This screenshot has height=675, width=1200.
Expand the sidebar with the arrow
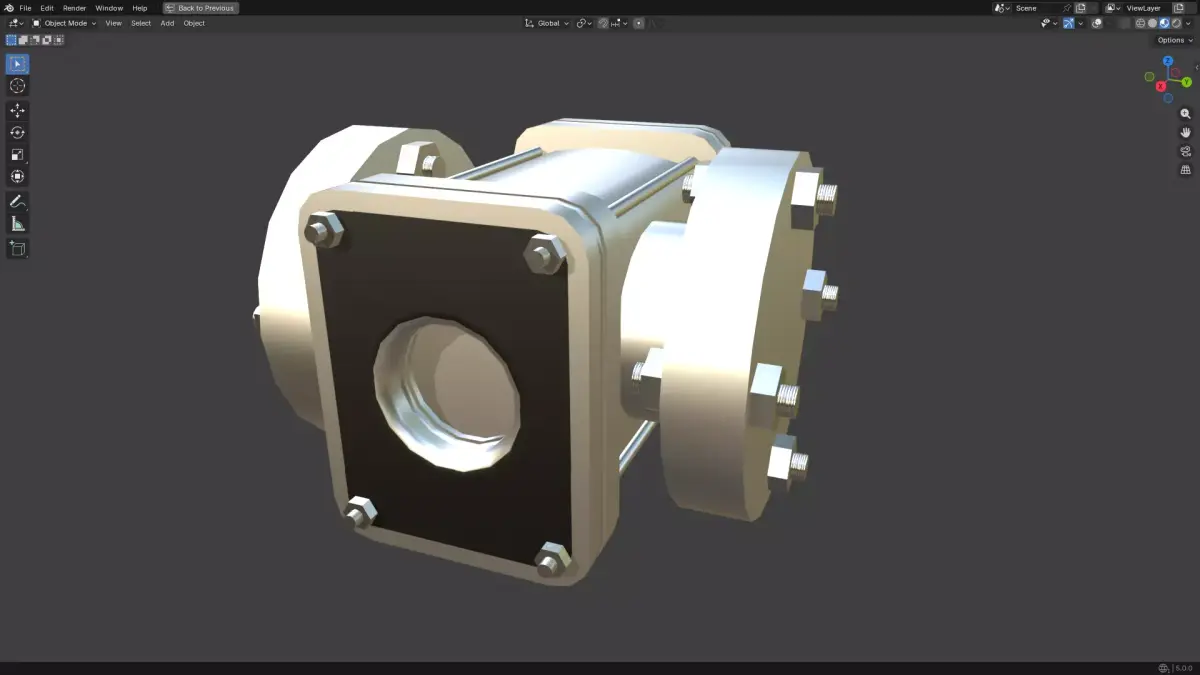pyautogui.click(x=1196, y=67)
